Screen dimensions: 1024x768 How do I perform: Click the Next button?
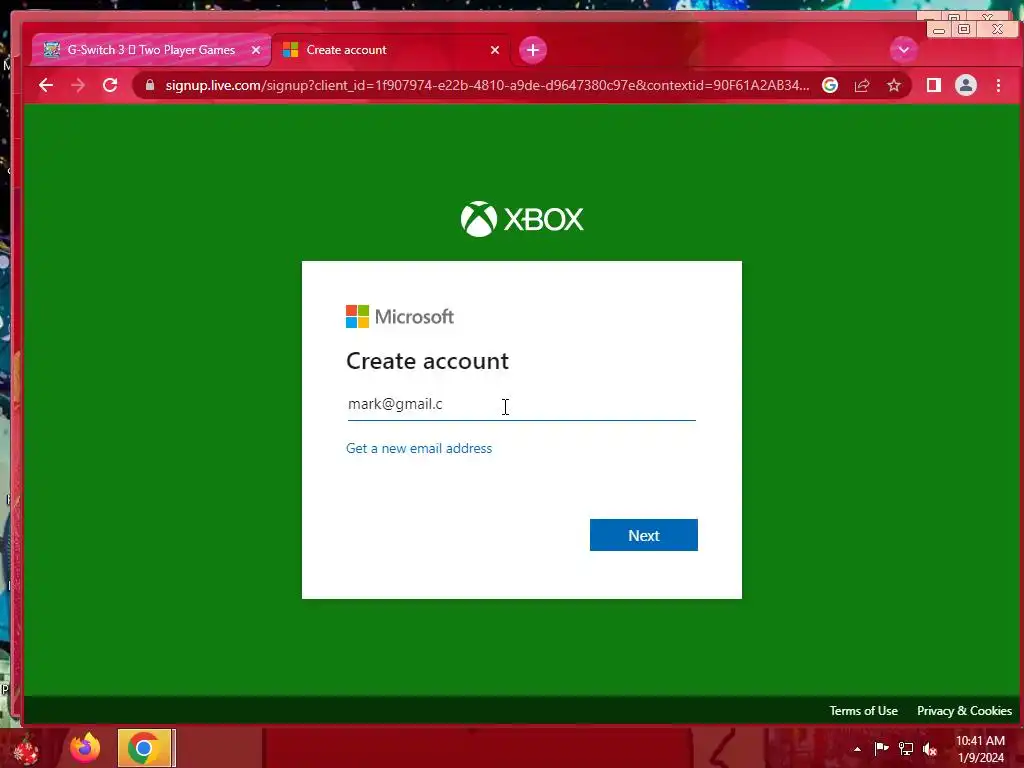644,535
